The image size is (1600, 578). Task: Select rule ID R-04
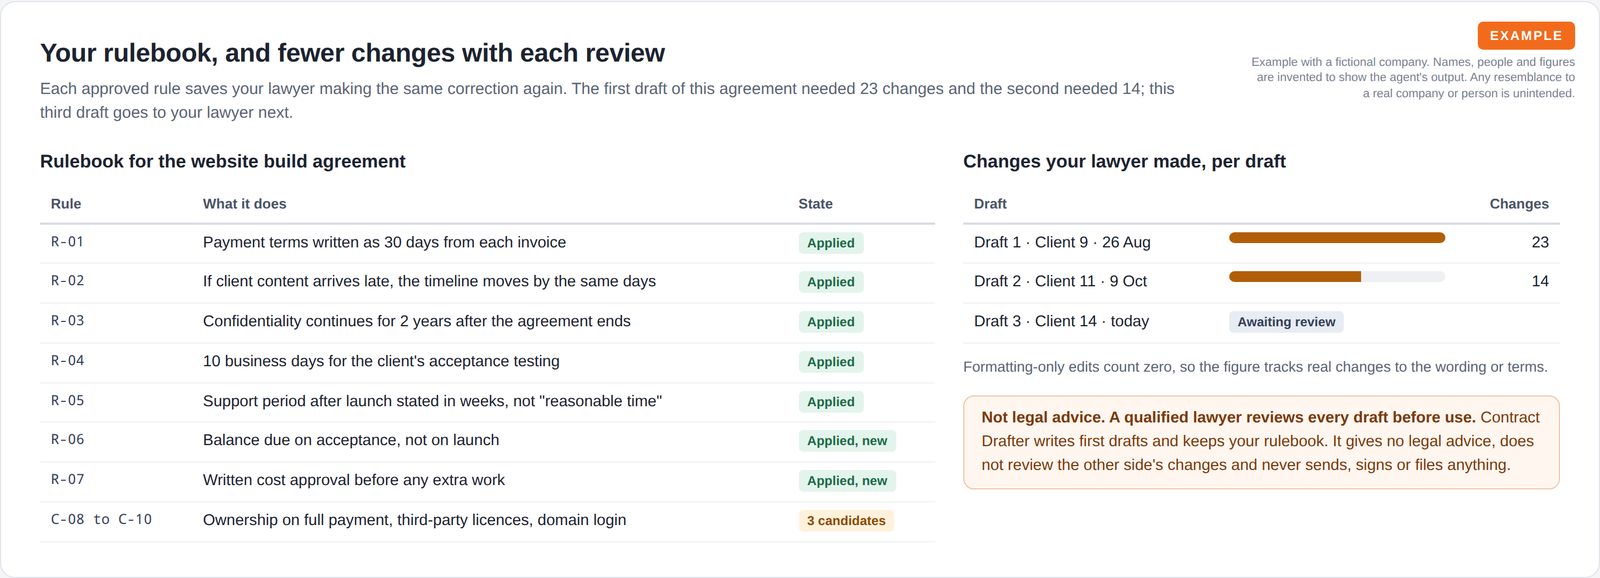coord(68,361)
